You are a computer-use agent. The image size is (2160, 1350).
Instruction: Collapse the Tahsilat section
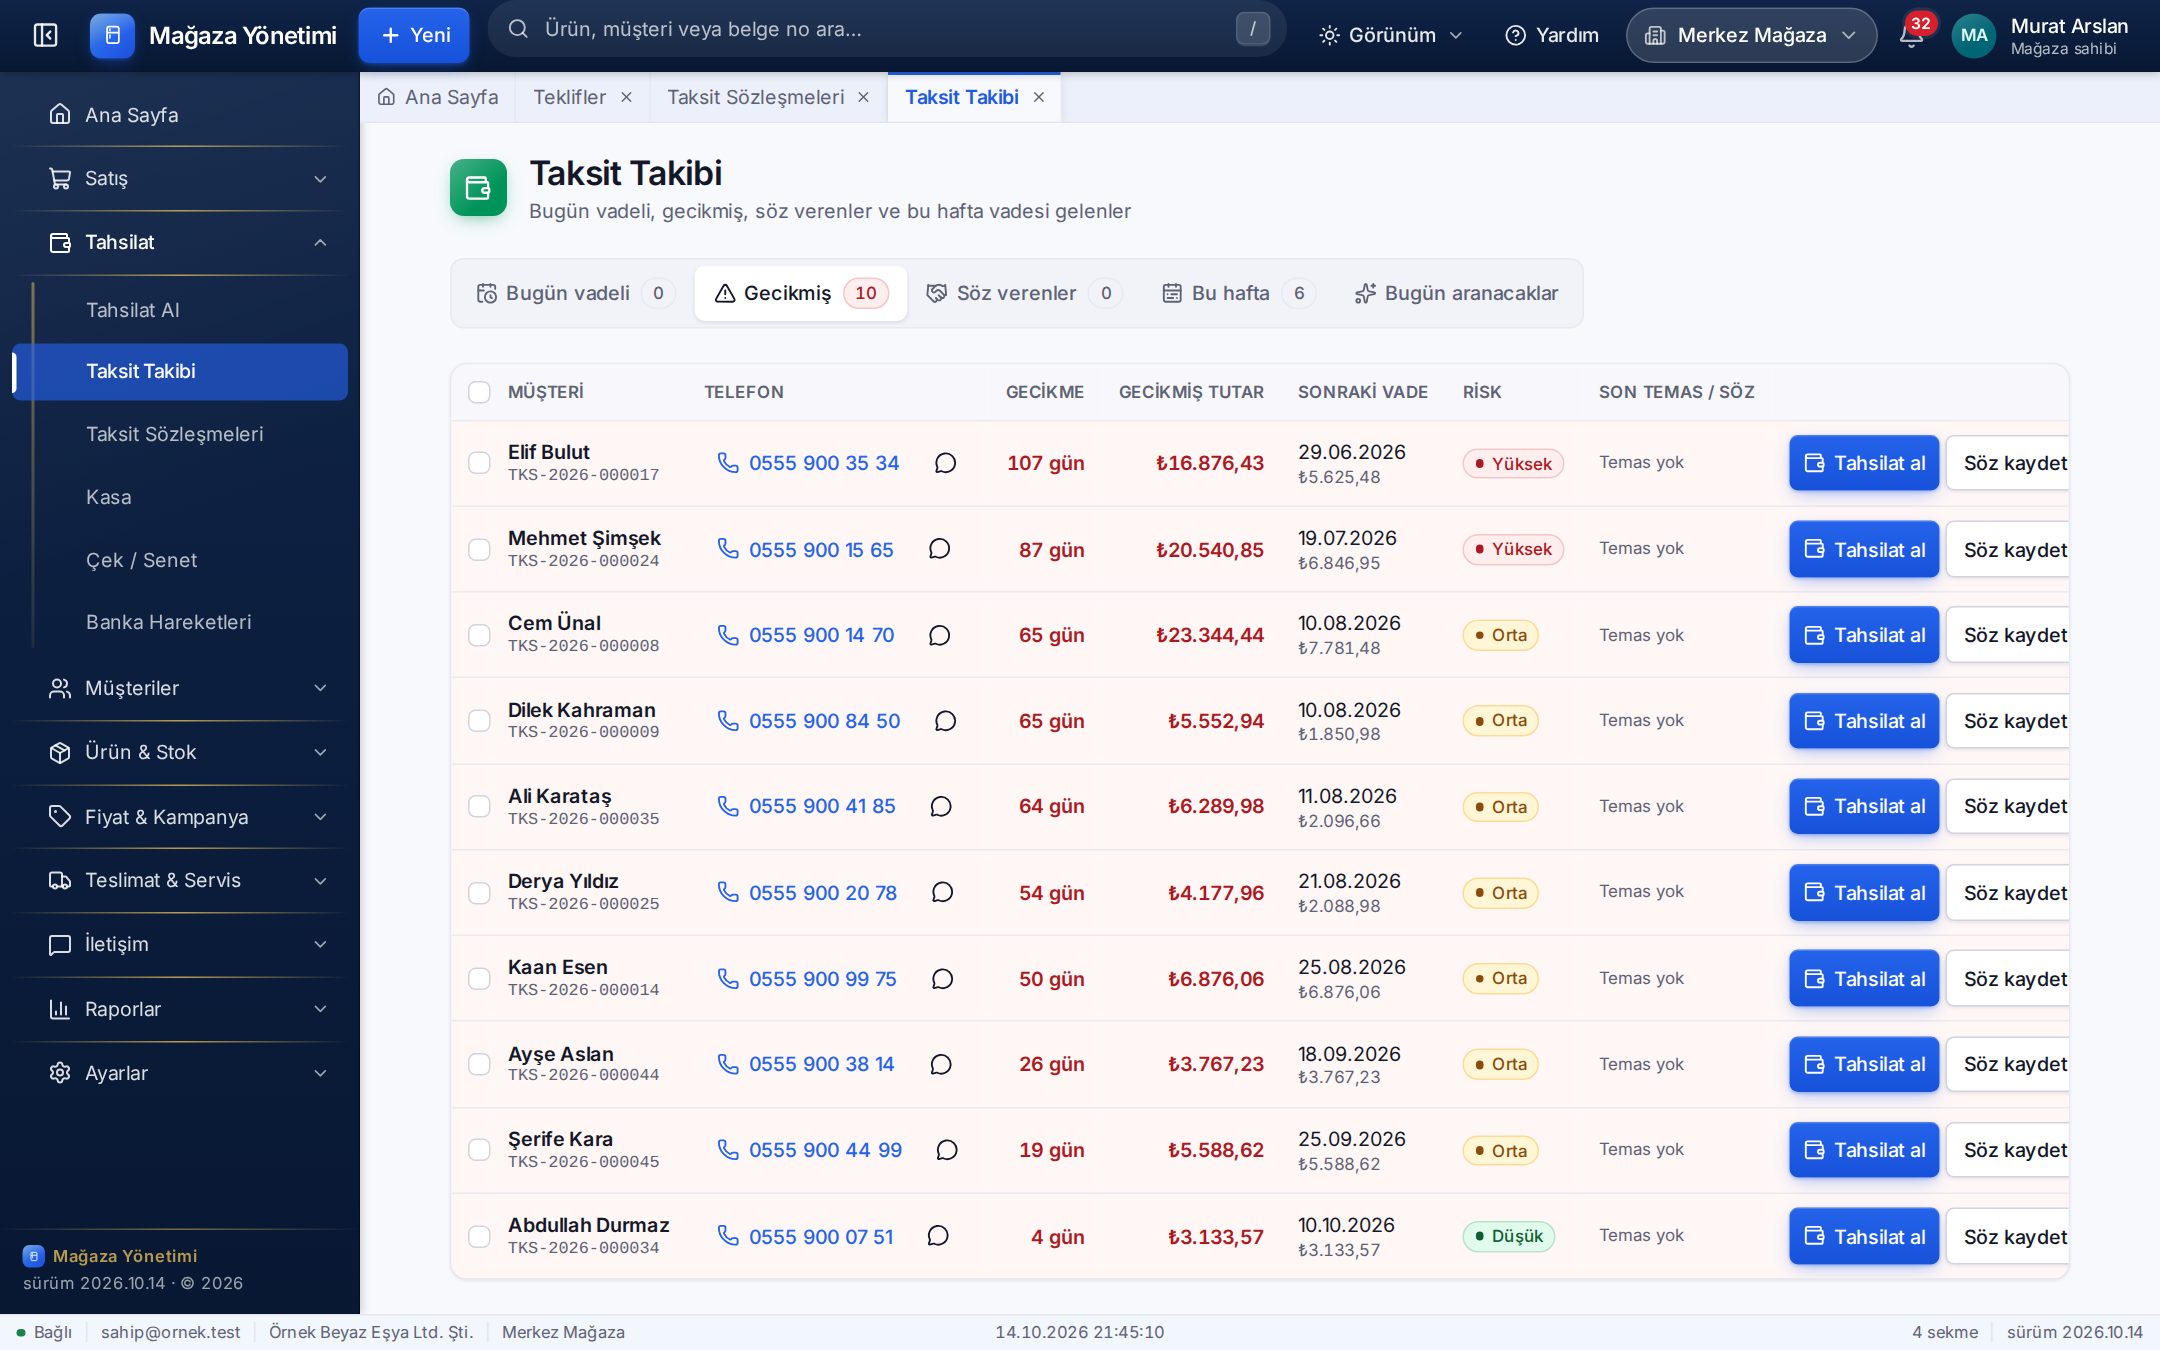tap(188, 242)
